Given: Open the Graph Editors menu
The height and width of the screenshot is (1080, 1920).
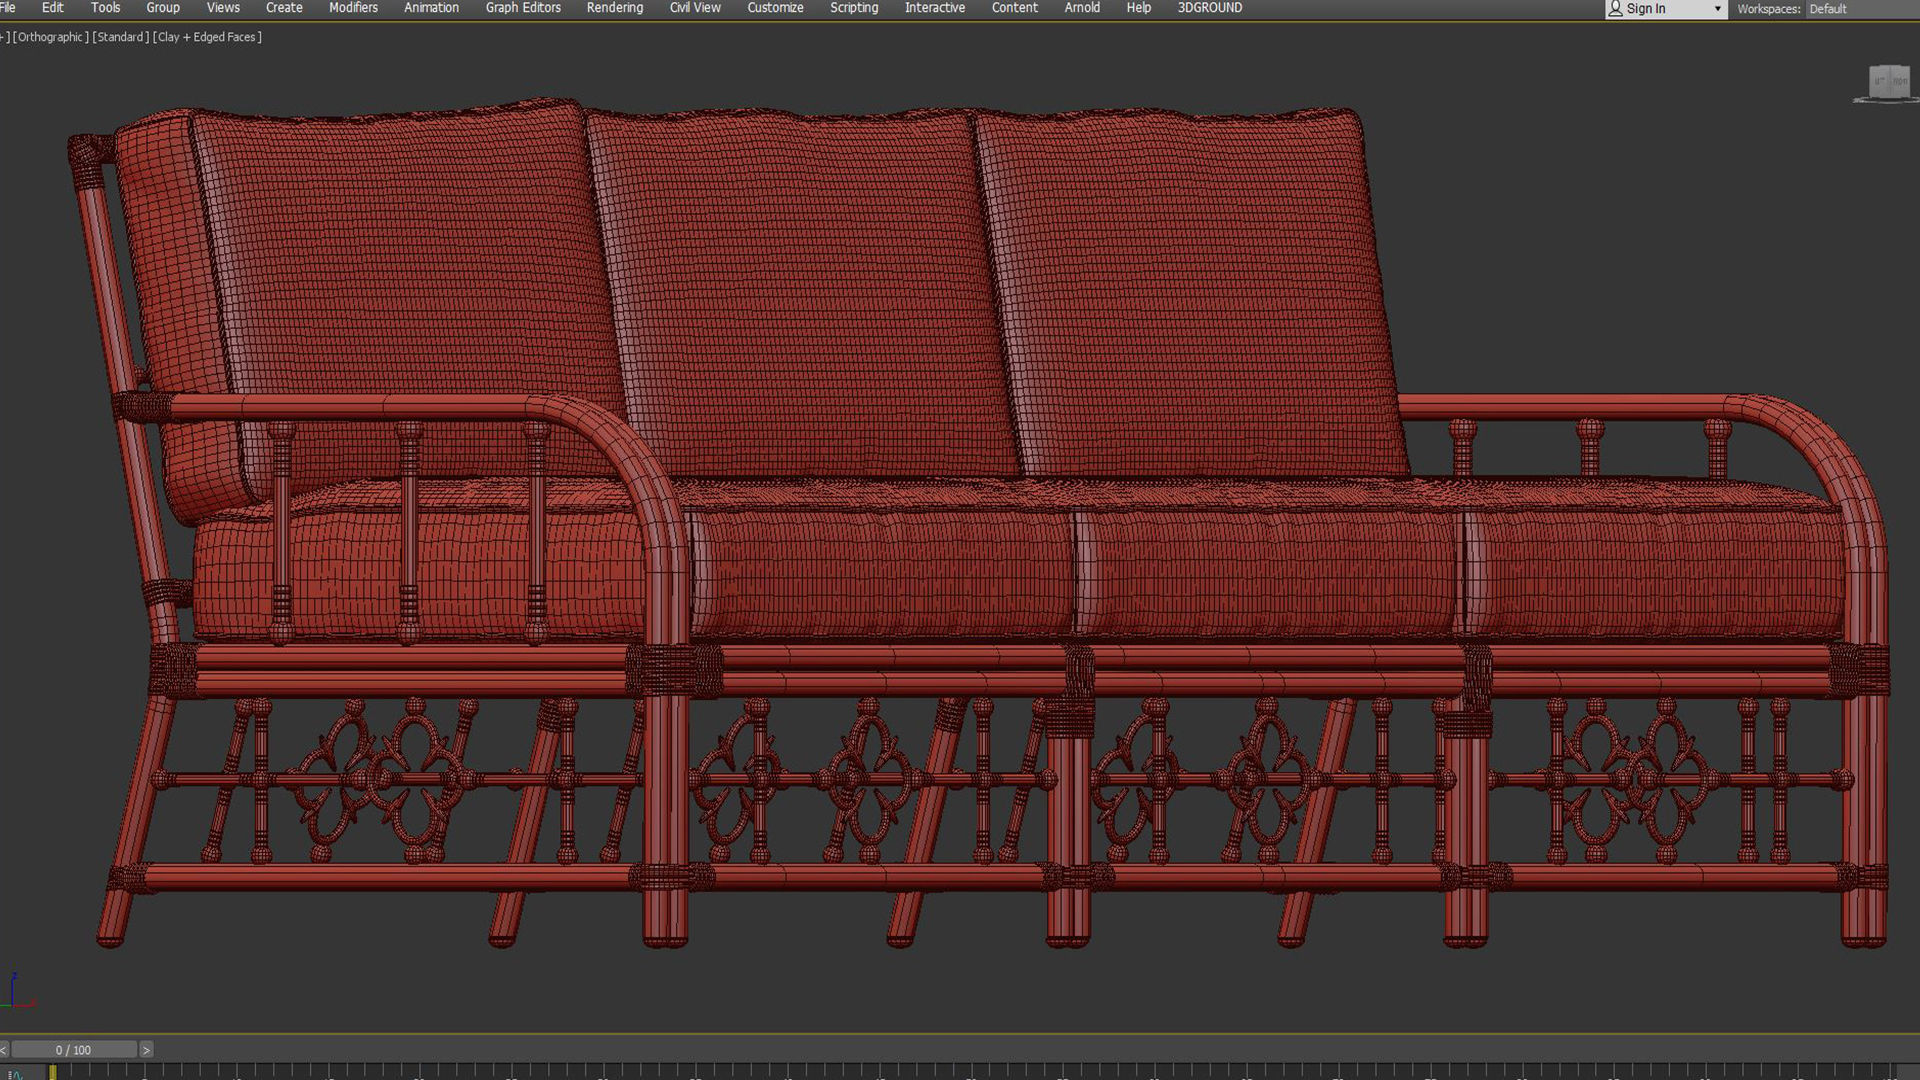Looking at the screenshot, I should [x=523, y=8].
